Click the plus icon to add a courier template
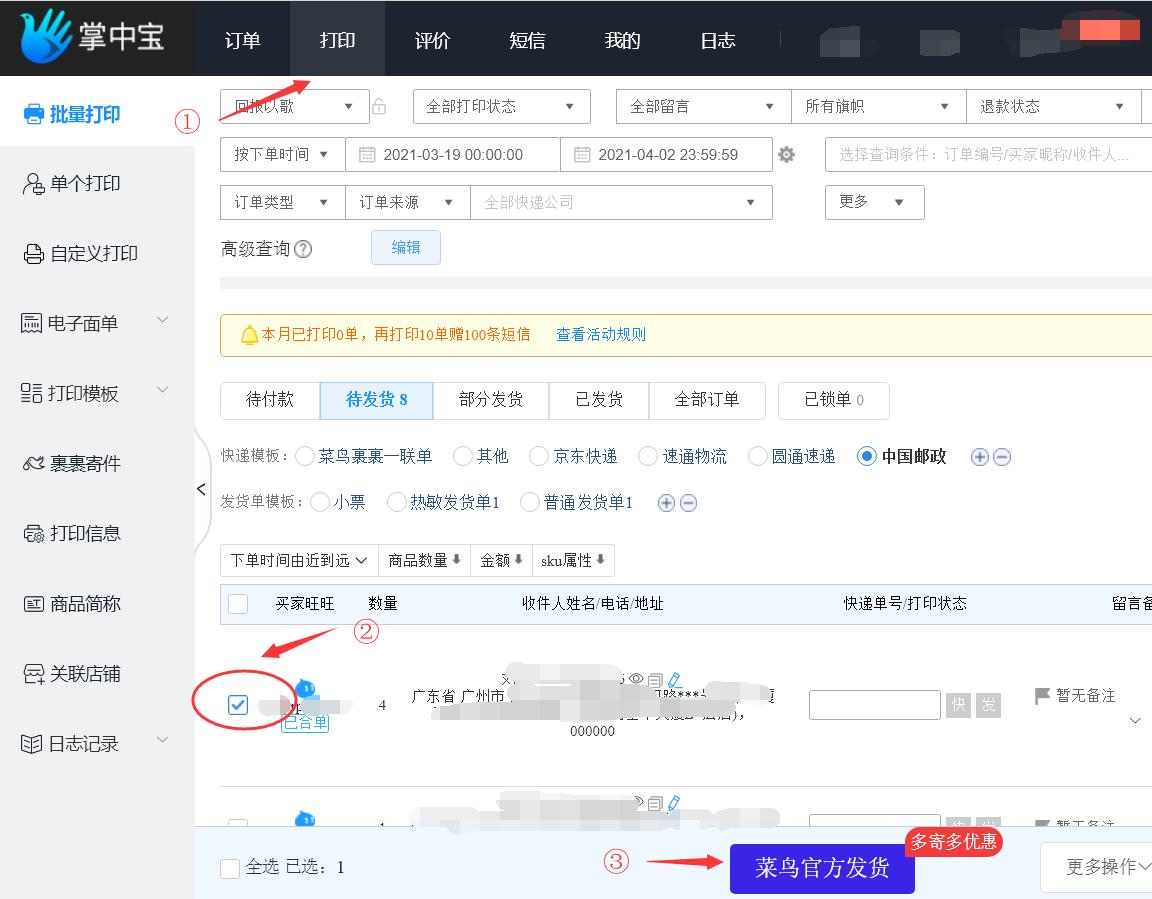Image resolution: width=1152 pixels, height=899 pixels. click(x=978, y=456)
